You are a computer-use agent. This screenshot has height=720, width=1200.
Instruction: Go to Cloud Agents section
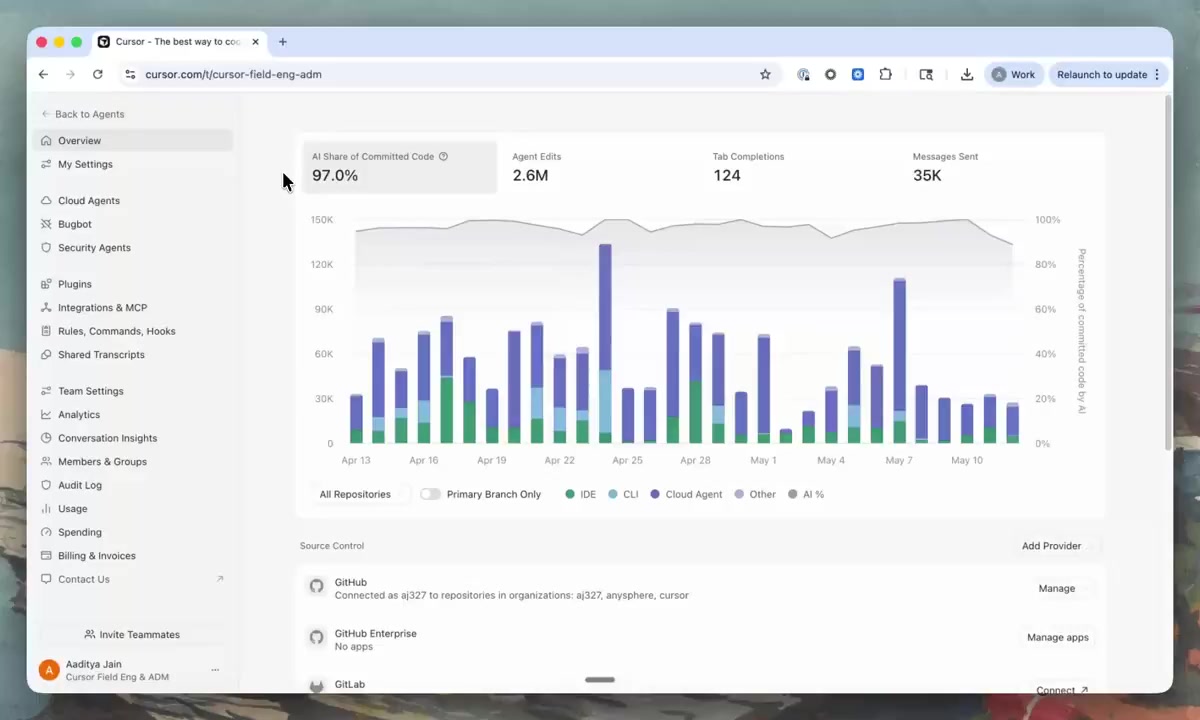coord(134,201)
